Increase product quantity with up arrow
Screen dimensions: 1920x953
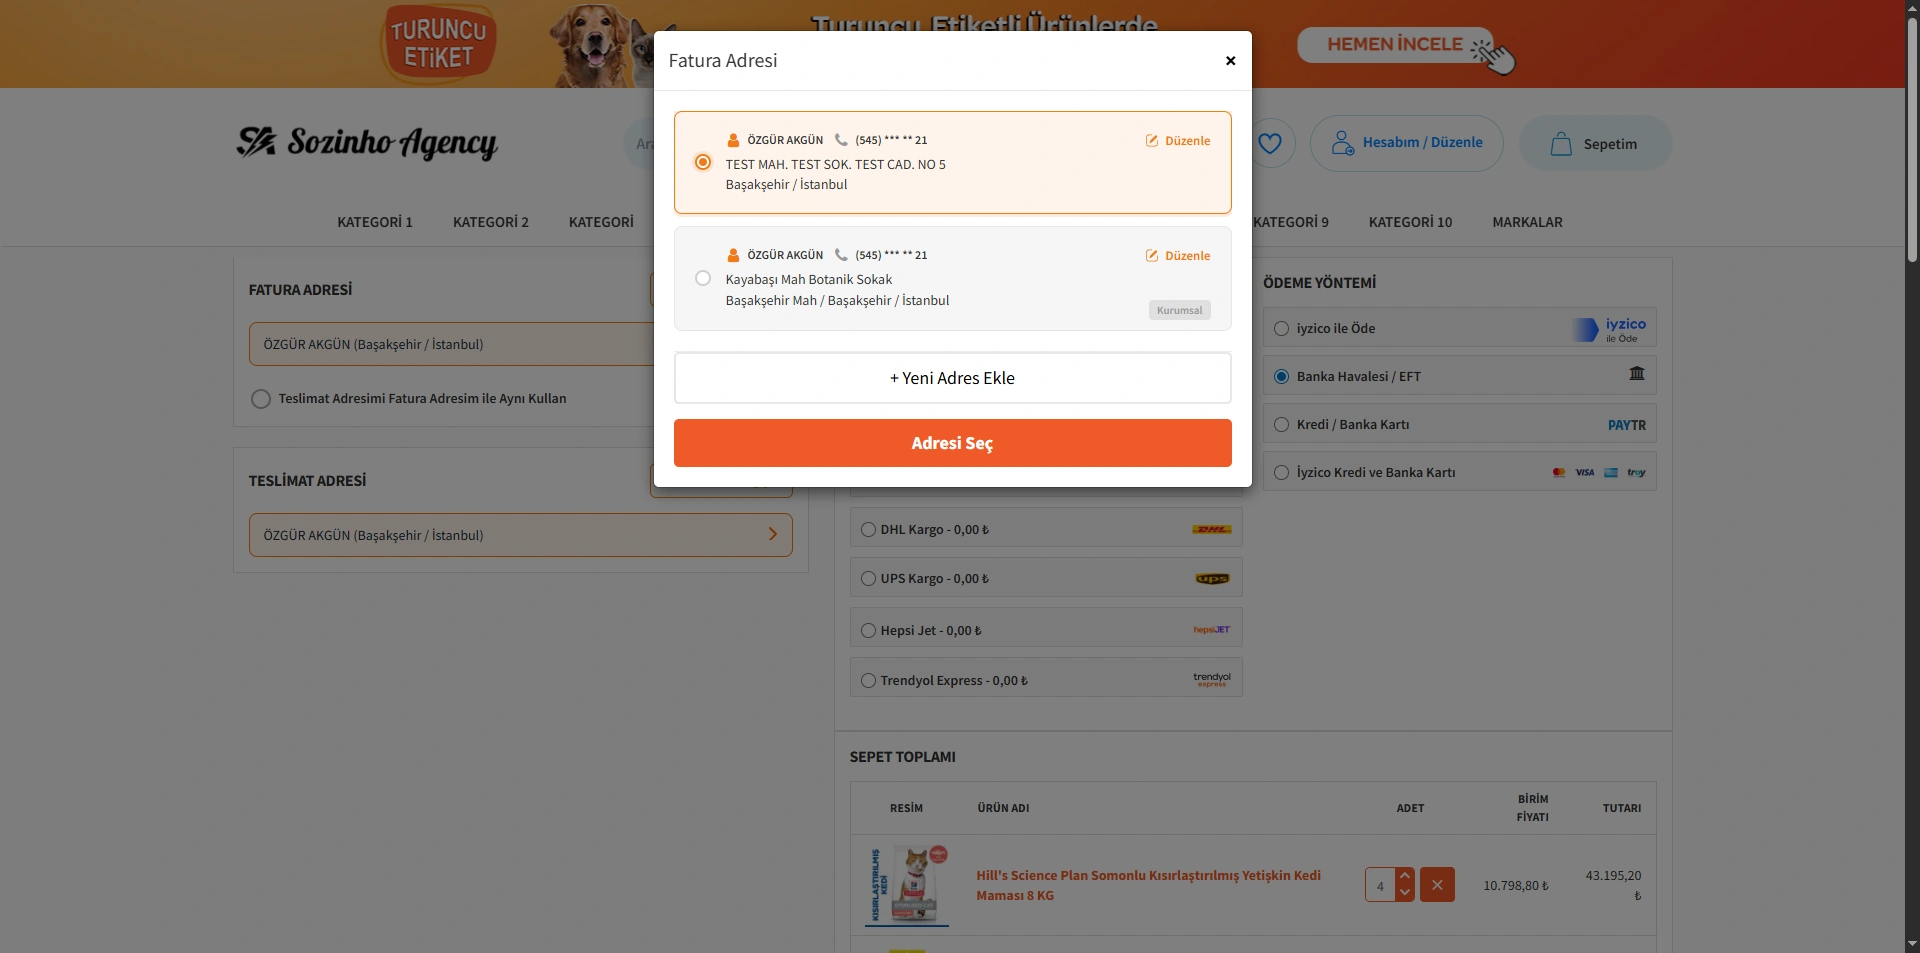pos(1405,876)
